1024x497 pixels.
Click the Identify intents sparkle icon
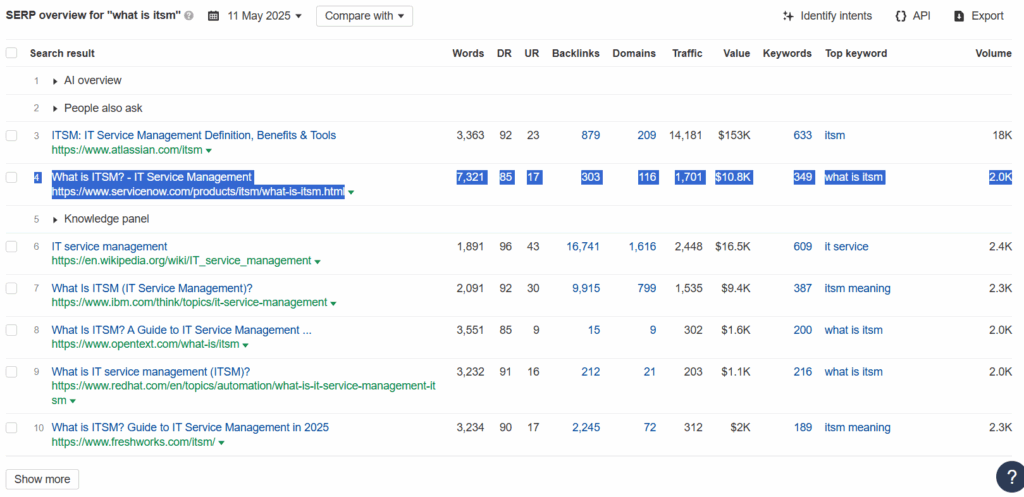(788, 16)
